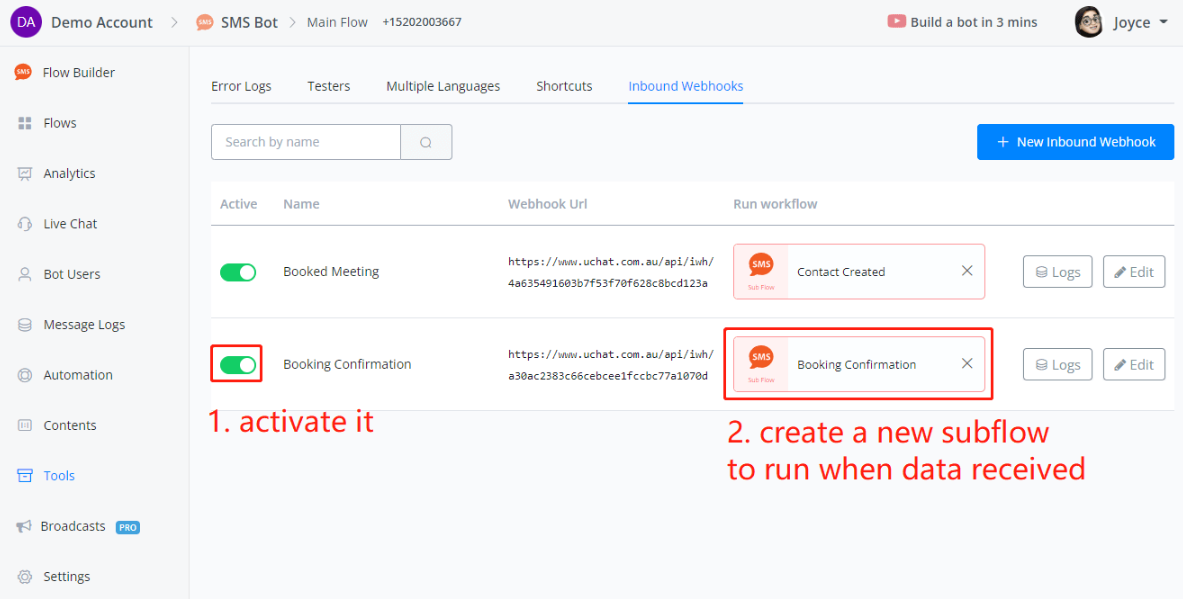Open Live Chat headset icon
The height and width of the screenshot is (599, 1183).
pyautogui.click(x=25, y=224)
